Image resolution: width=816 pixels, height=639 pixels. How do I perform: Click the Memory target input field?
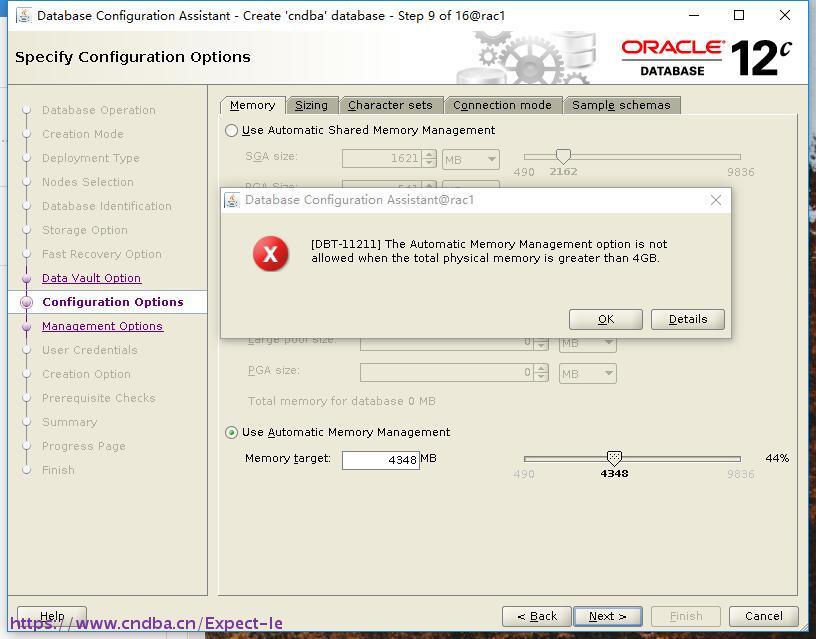(x=380, y=460)
